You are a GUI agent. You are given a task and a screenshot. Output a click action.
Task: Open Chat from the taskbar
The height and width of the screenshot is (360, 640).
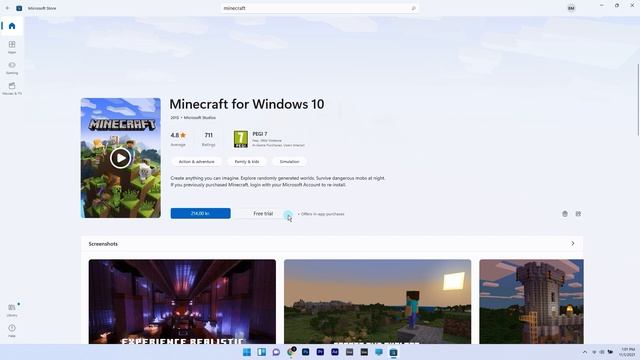pos(276,352)
